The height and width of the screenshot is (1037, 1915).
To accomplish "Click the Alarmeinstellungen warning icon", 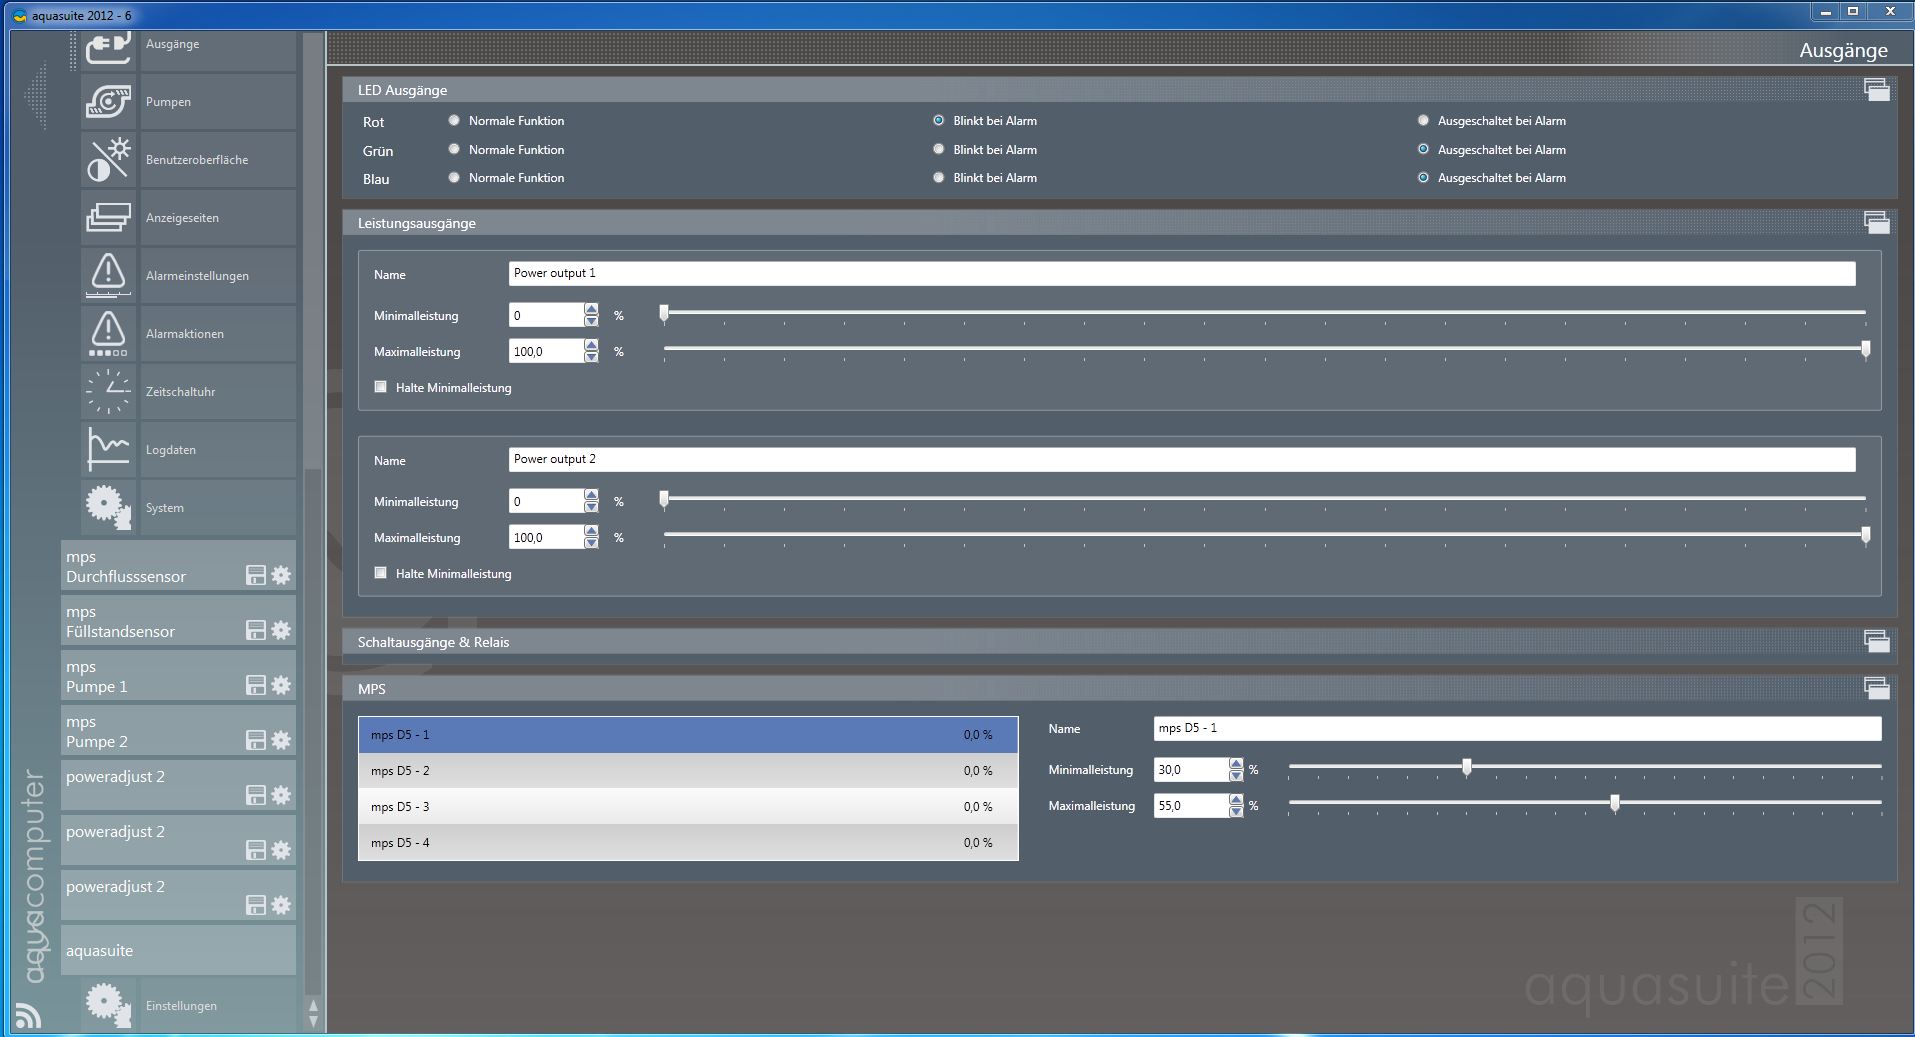I will point(108,275).
